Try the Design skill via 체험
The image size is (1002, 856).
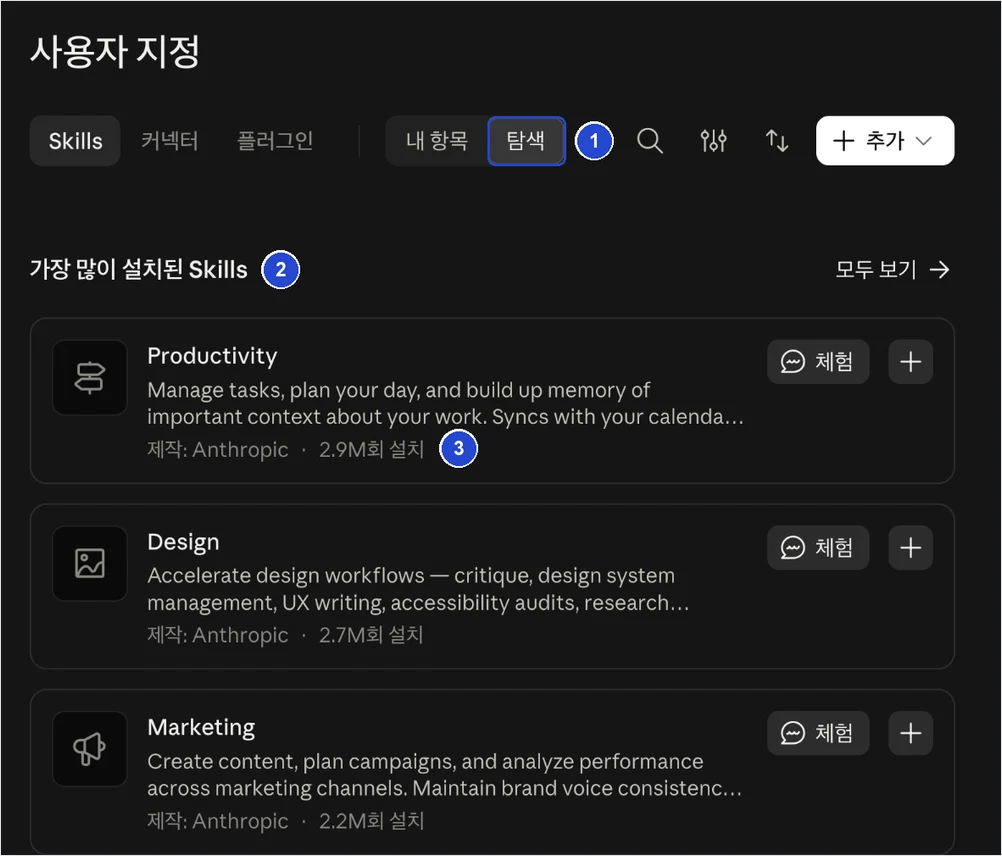coord(818,547)
